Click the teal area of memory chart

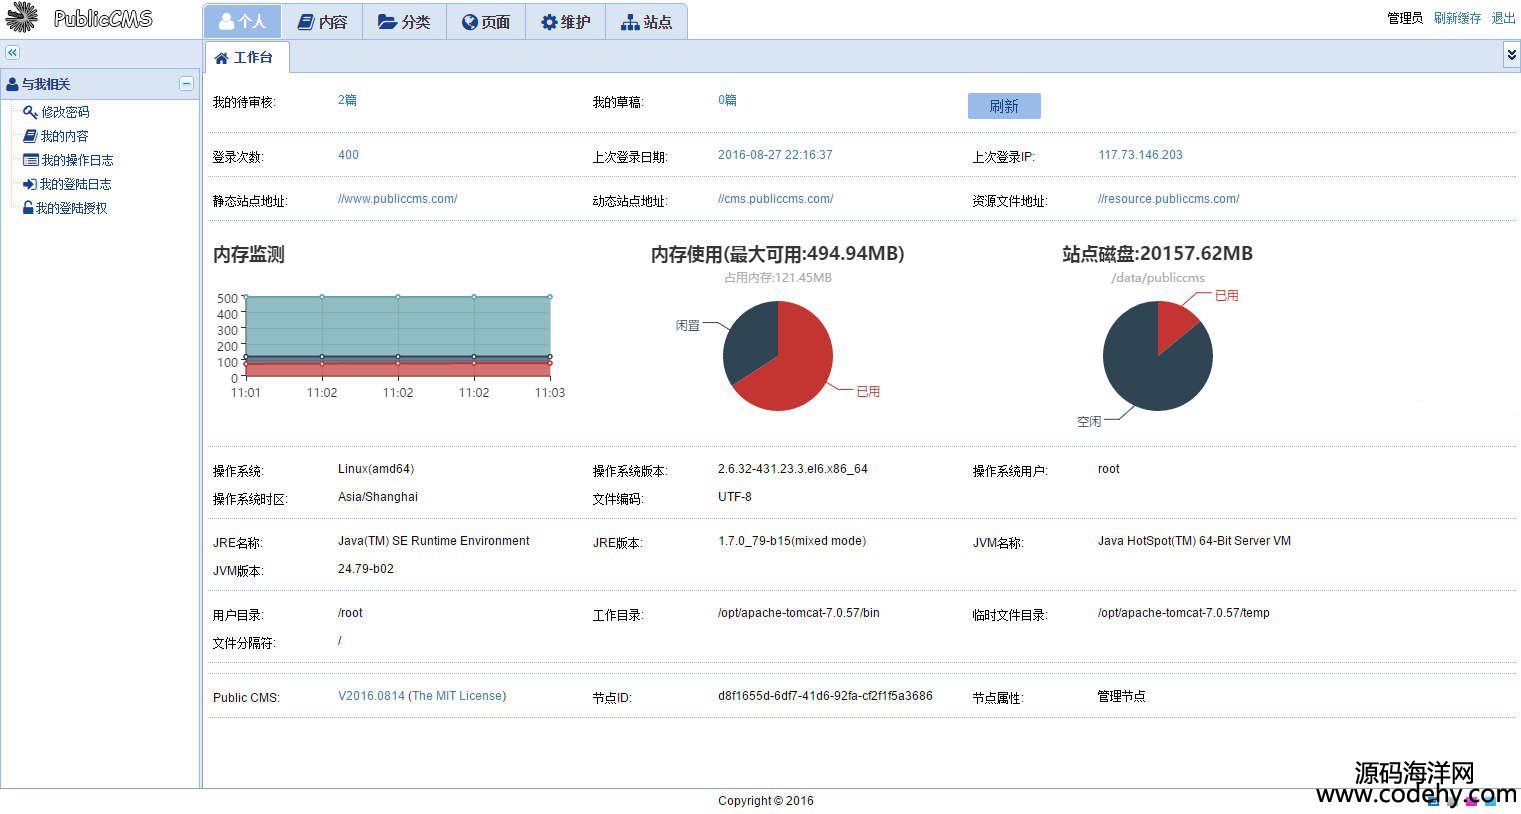click(398, 325)
